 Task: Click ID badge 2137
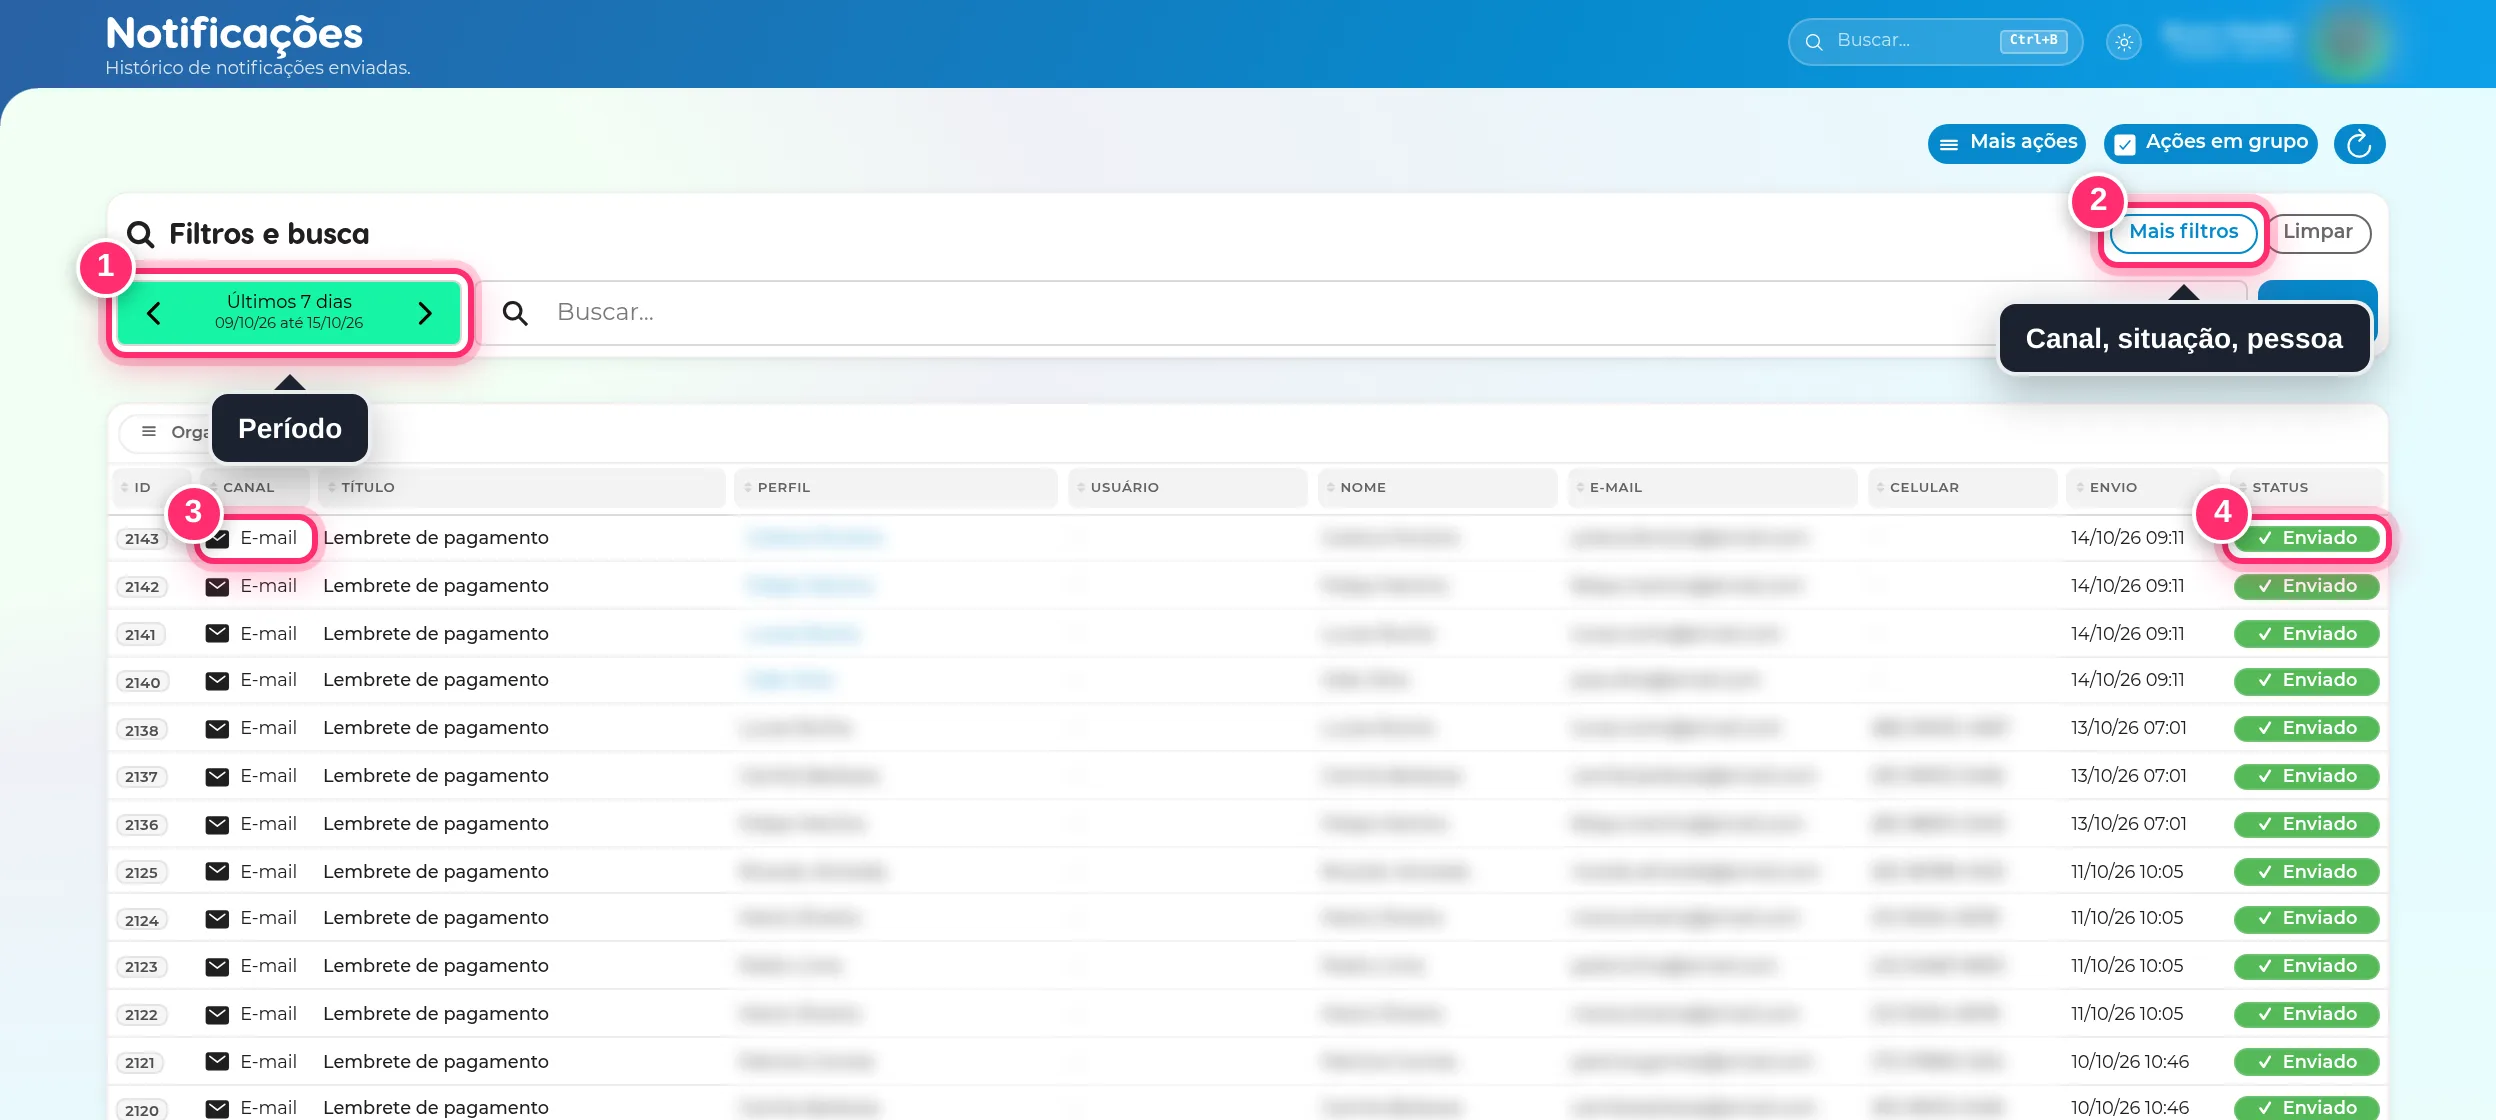tap(142, 777)
